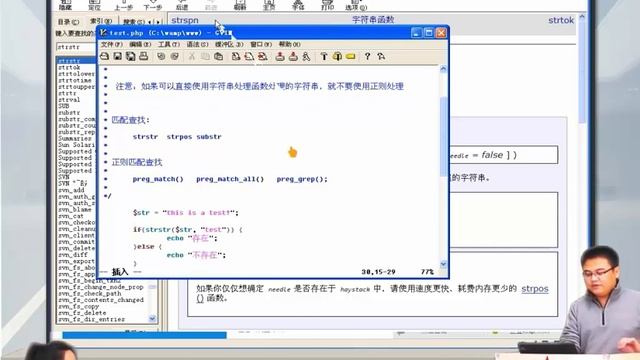Click the Jump to Tag yellow icon
This screenshot has height=360, width=640.
(x=351, y=56)
